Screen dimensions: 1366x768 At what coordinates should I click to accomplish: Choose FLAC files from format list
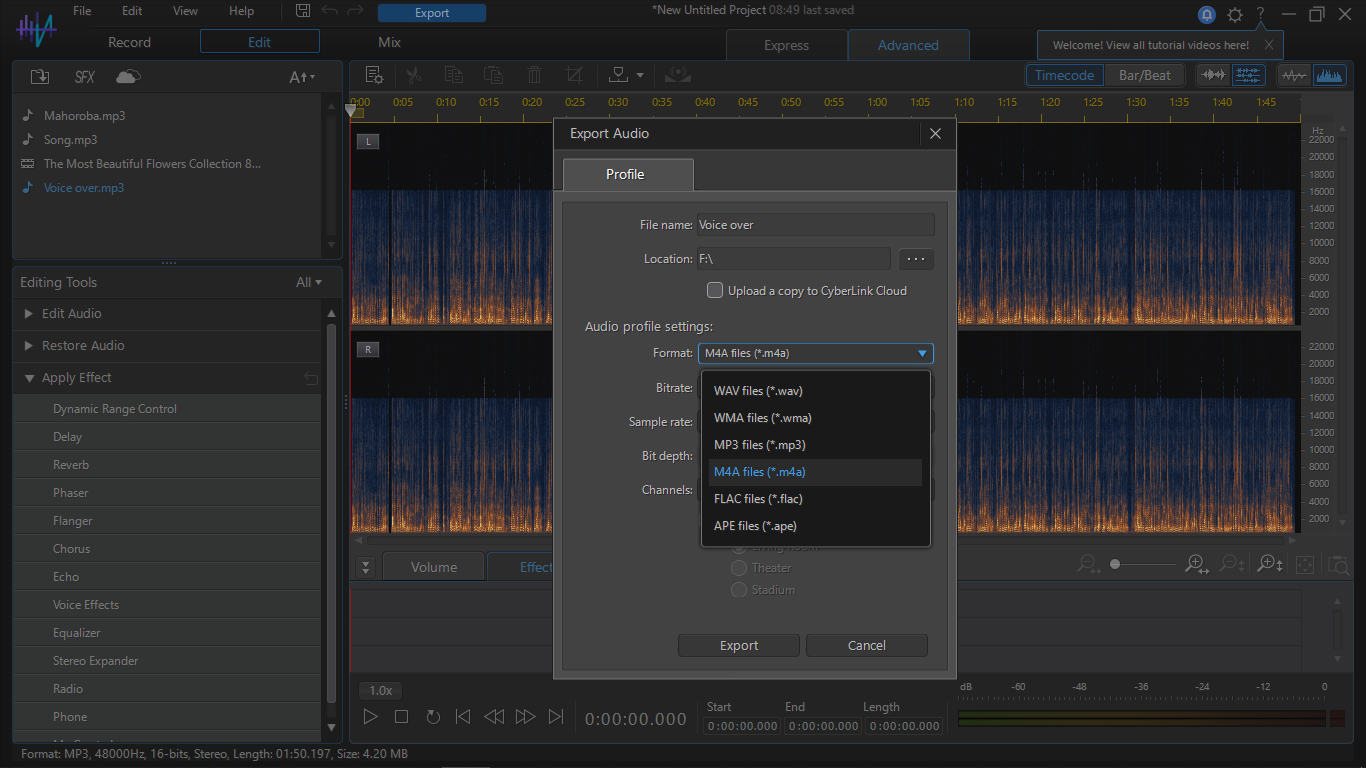click(x=758, y=499)
